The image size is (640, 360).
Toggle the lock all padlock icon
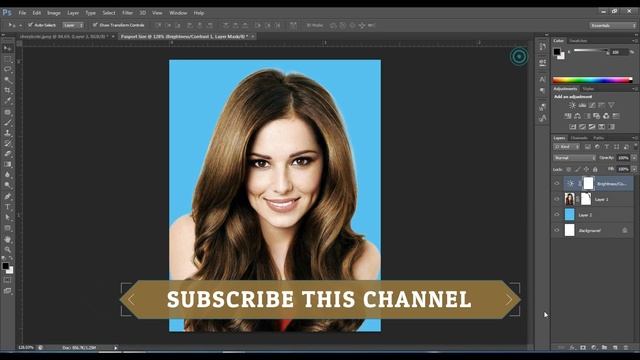pos(596,169)
